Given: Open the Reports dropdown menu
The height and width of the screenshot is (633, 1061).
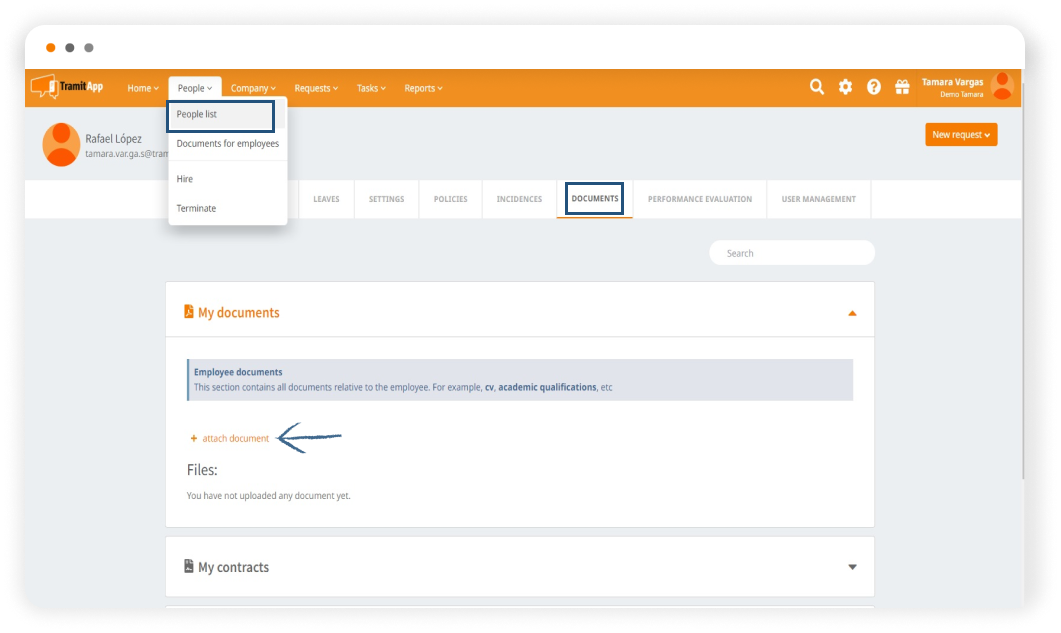Looking at the screenshot, I should (423, 88).
